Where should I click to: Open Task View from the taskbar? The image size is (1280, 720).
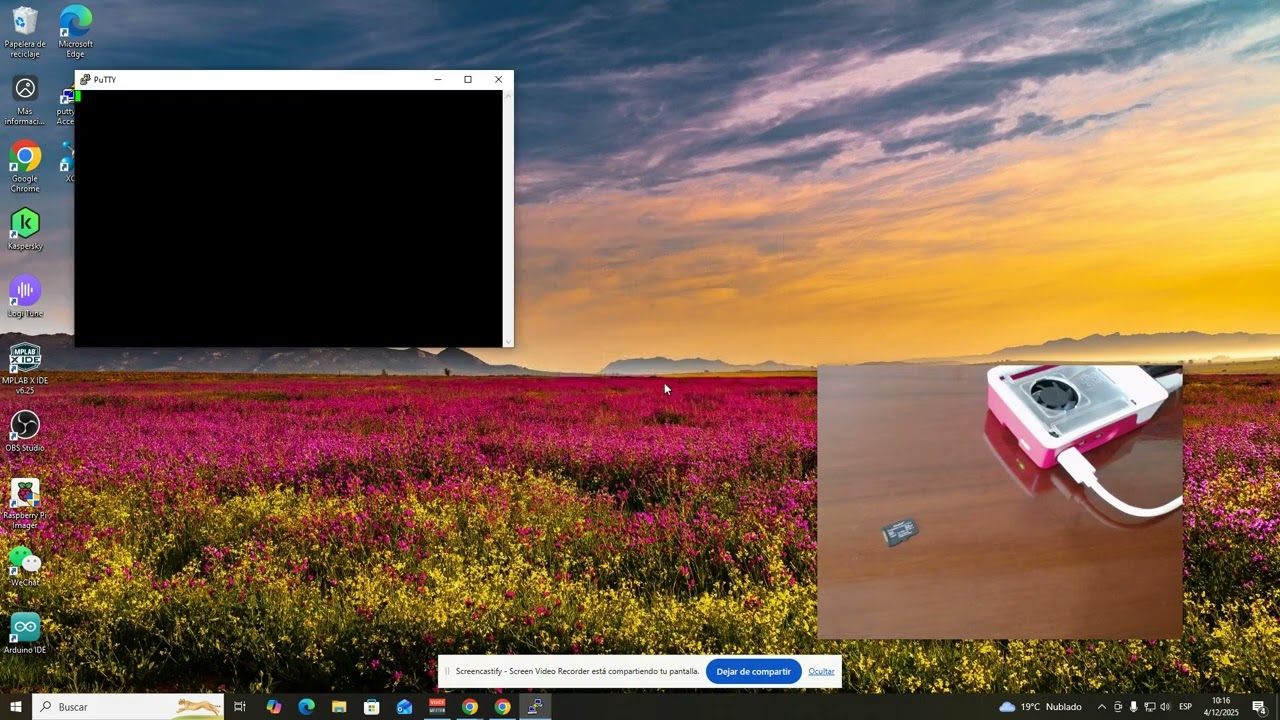point(240,707)
